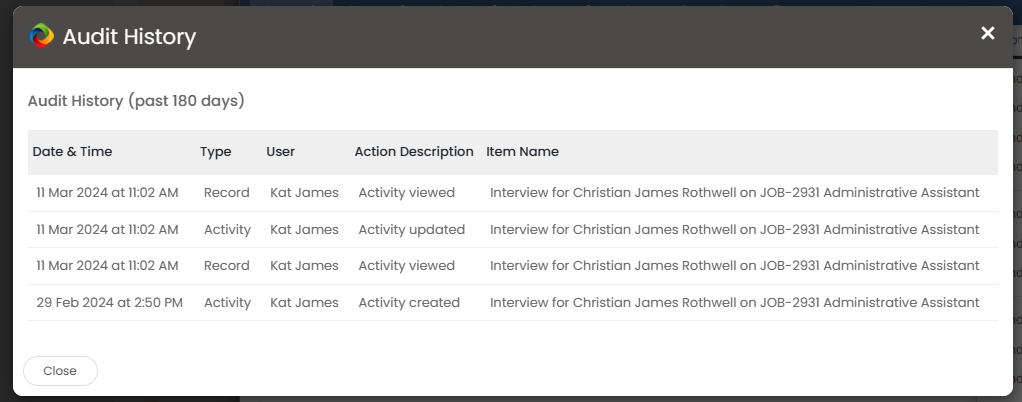Click item name in the Activity created row
The image size is (1022, 402).
735,302
